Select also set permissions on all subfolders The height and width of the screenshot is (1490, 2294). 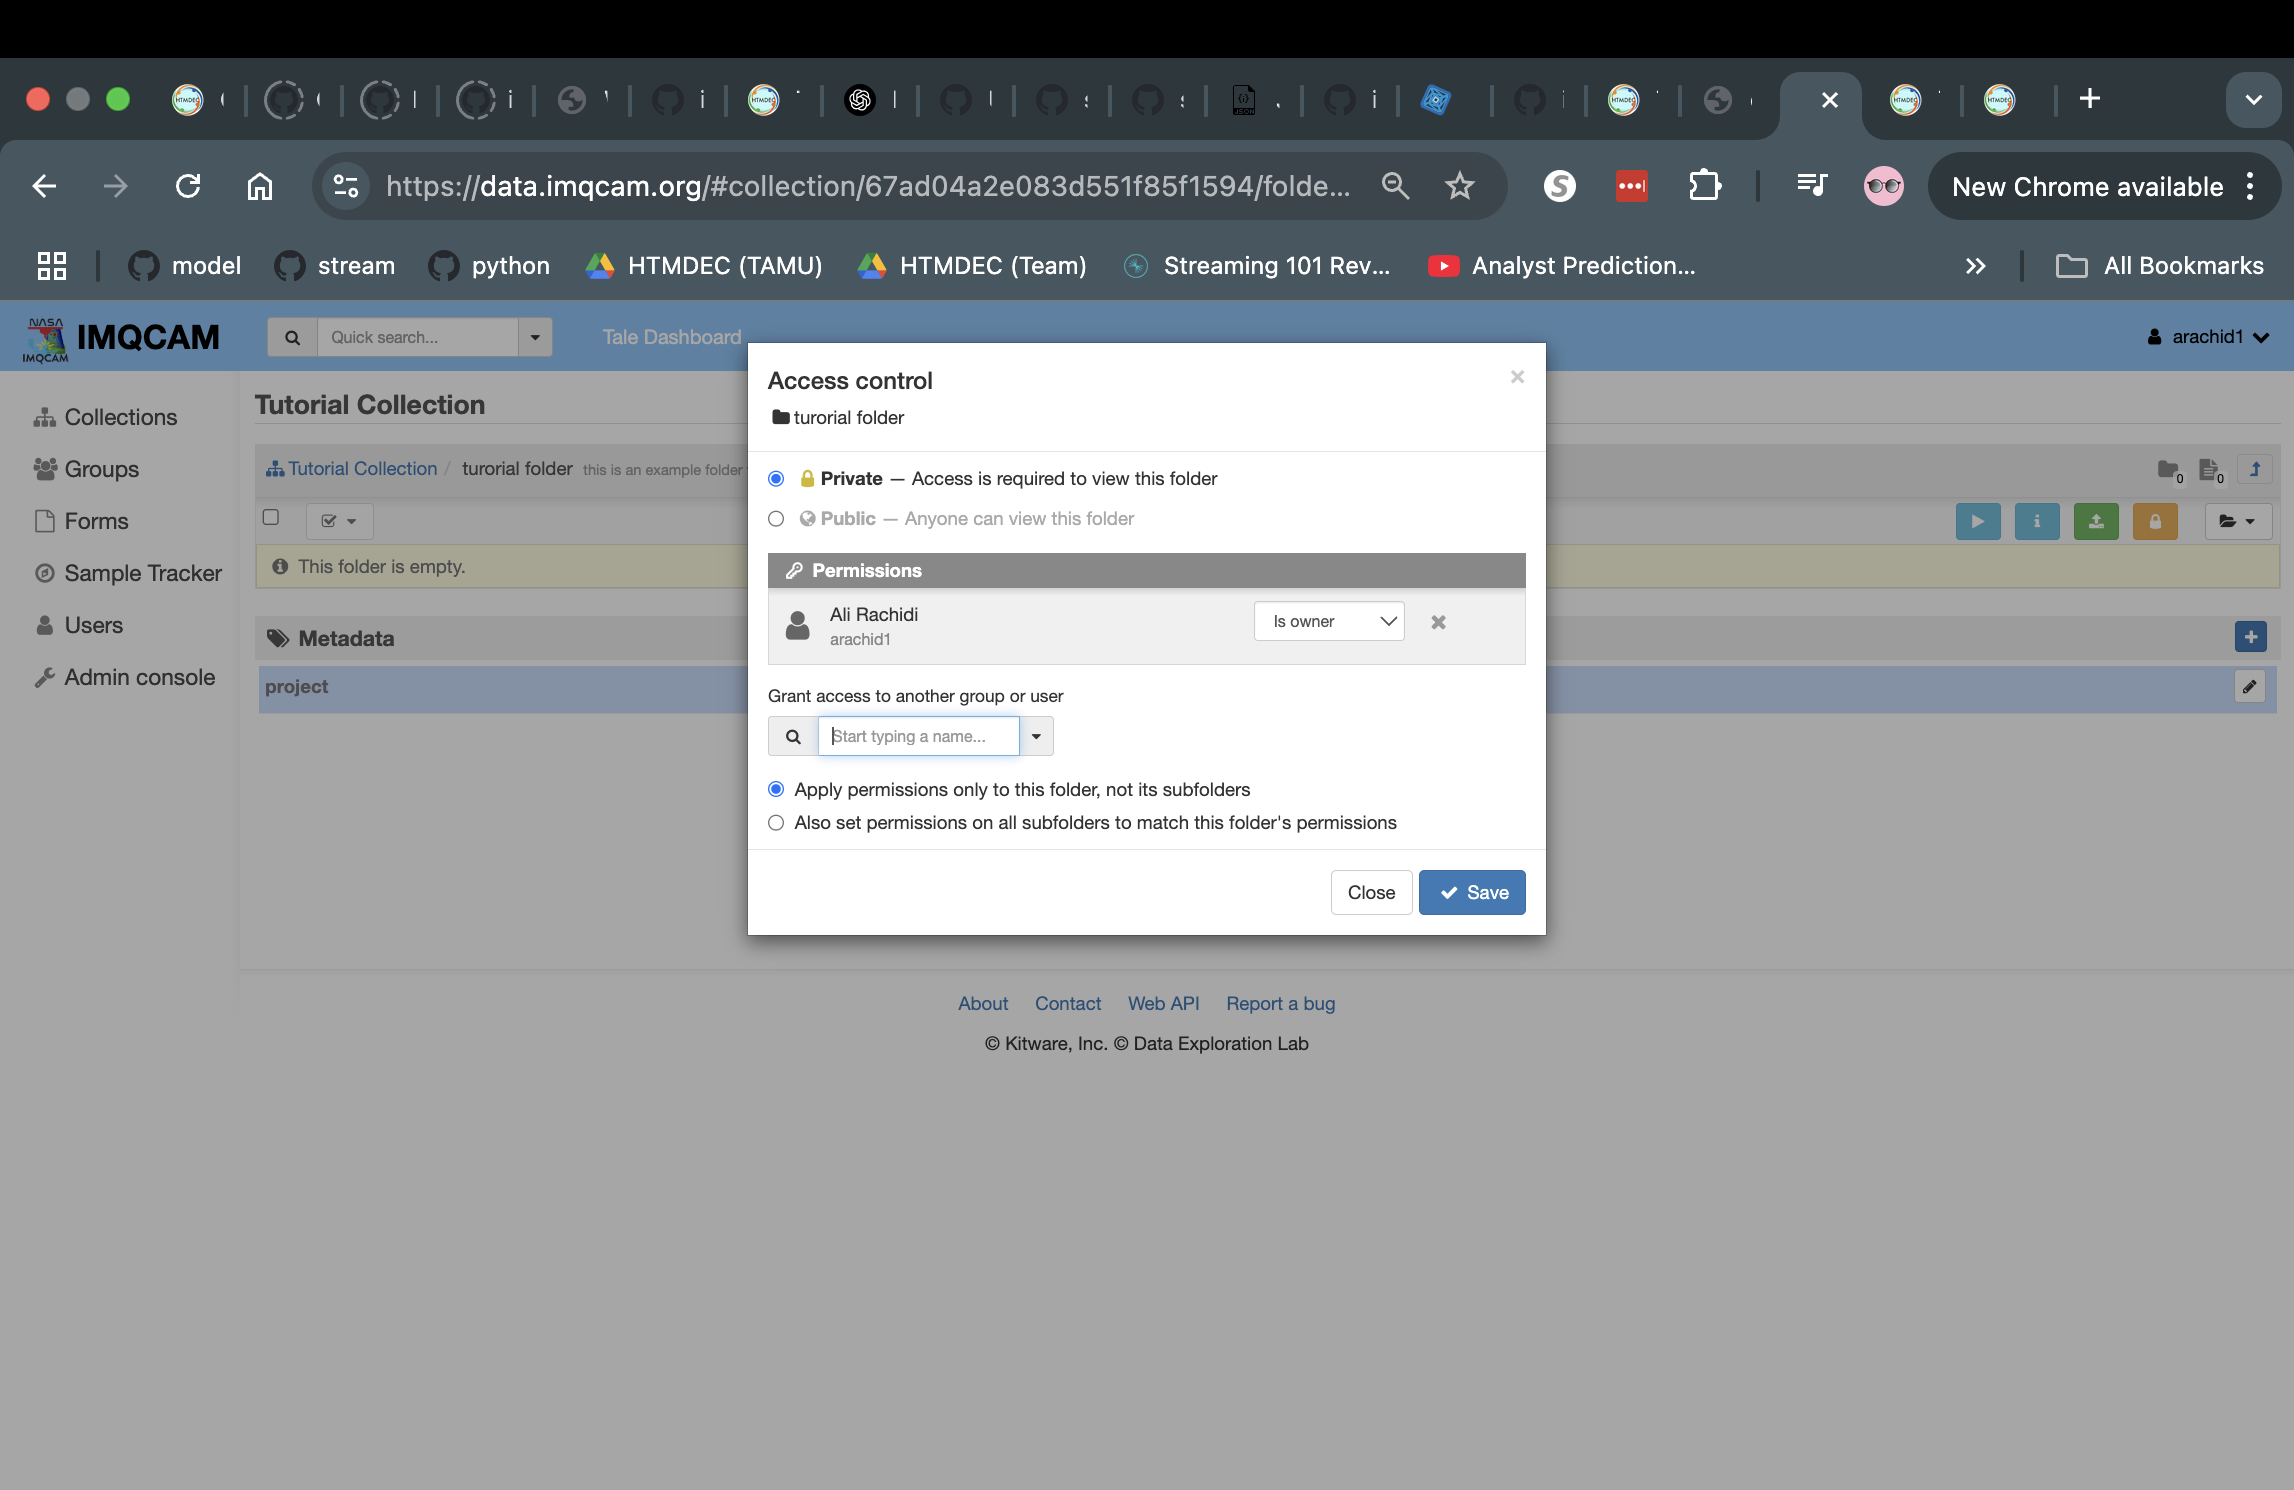776,823
